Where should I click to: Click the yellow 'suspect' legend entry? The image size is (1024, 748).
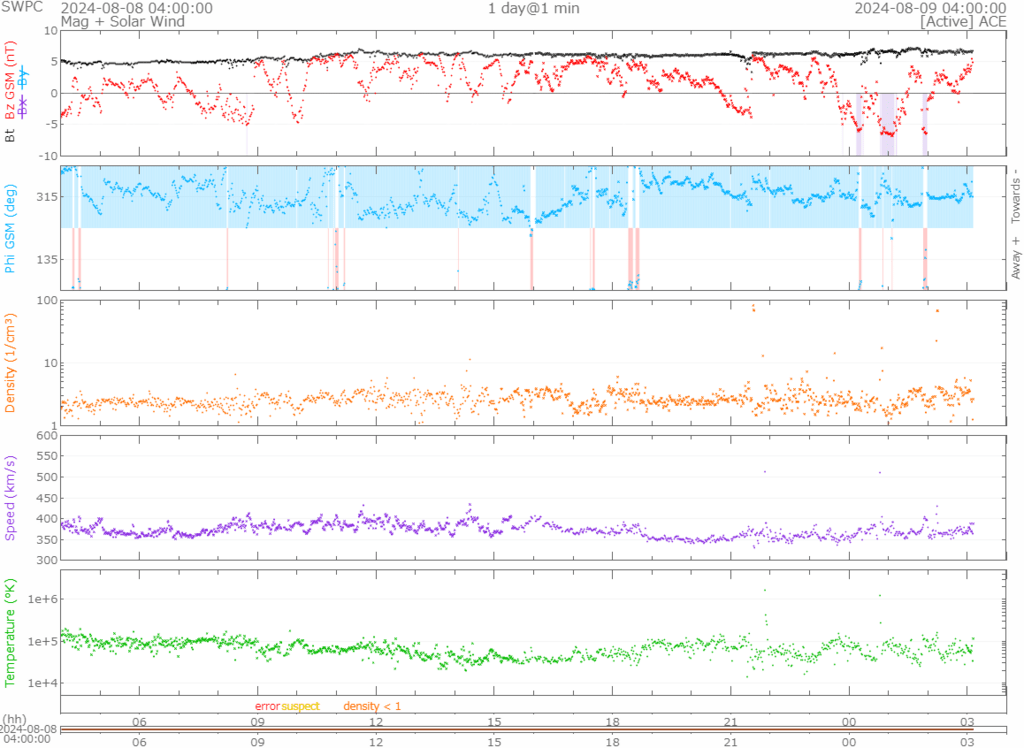click(x=300, y=707)
